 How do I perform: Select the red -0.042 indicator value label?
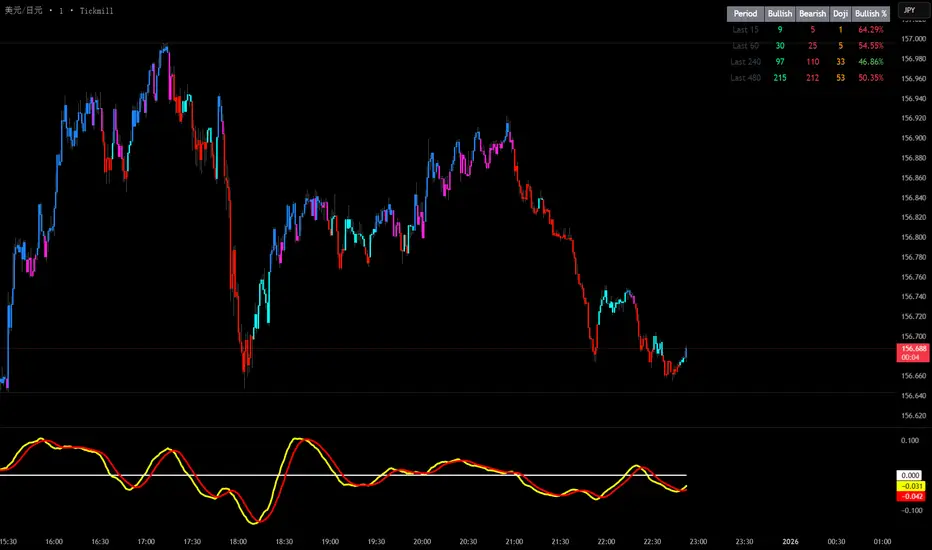911,496
